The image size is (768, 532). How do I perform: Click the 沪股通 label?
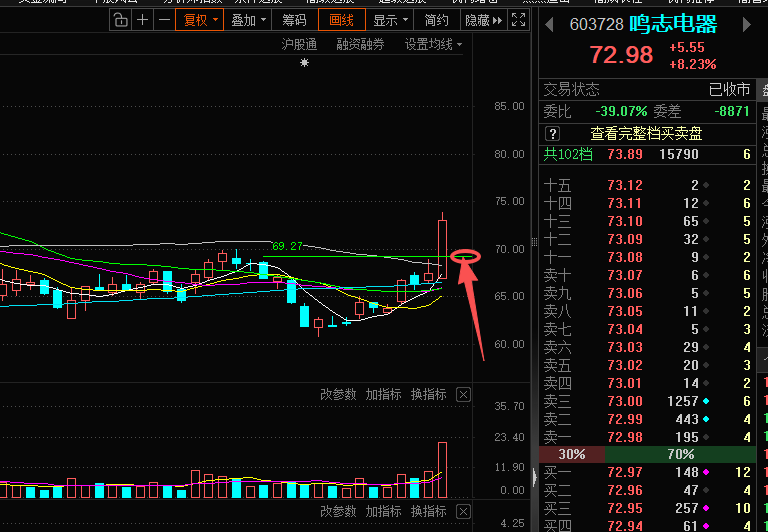point(299,45)
